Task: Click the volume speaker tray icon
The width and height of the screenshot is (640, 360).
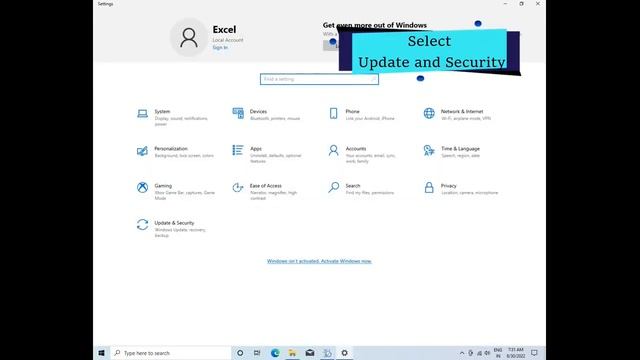Action: click(x=487, y=353)
